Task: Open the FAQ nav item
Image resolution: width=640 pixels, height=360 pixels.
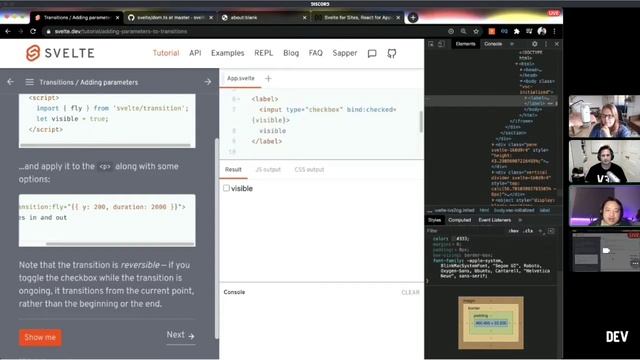Action: point(316,53)
